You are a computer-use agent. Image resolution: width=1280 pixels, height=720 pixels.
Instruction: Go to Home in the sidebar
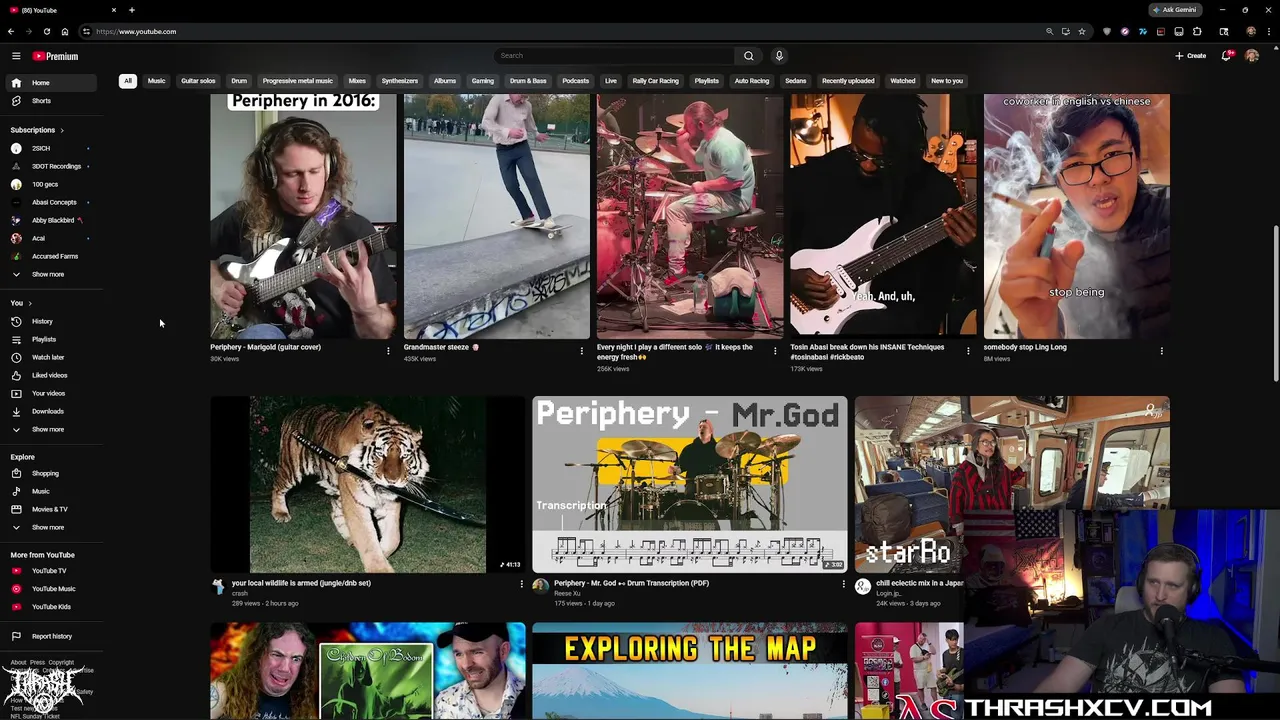tap(53, 83)
